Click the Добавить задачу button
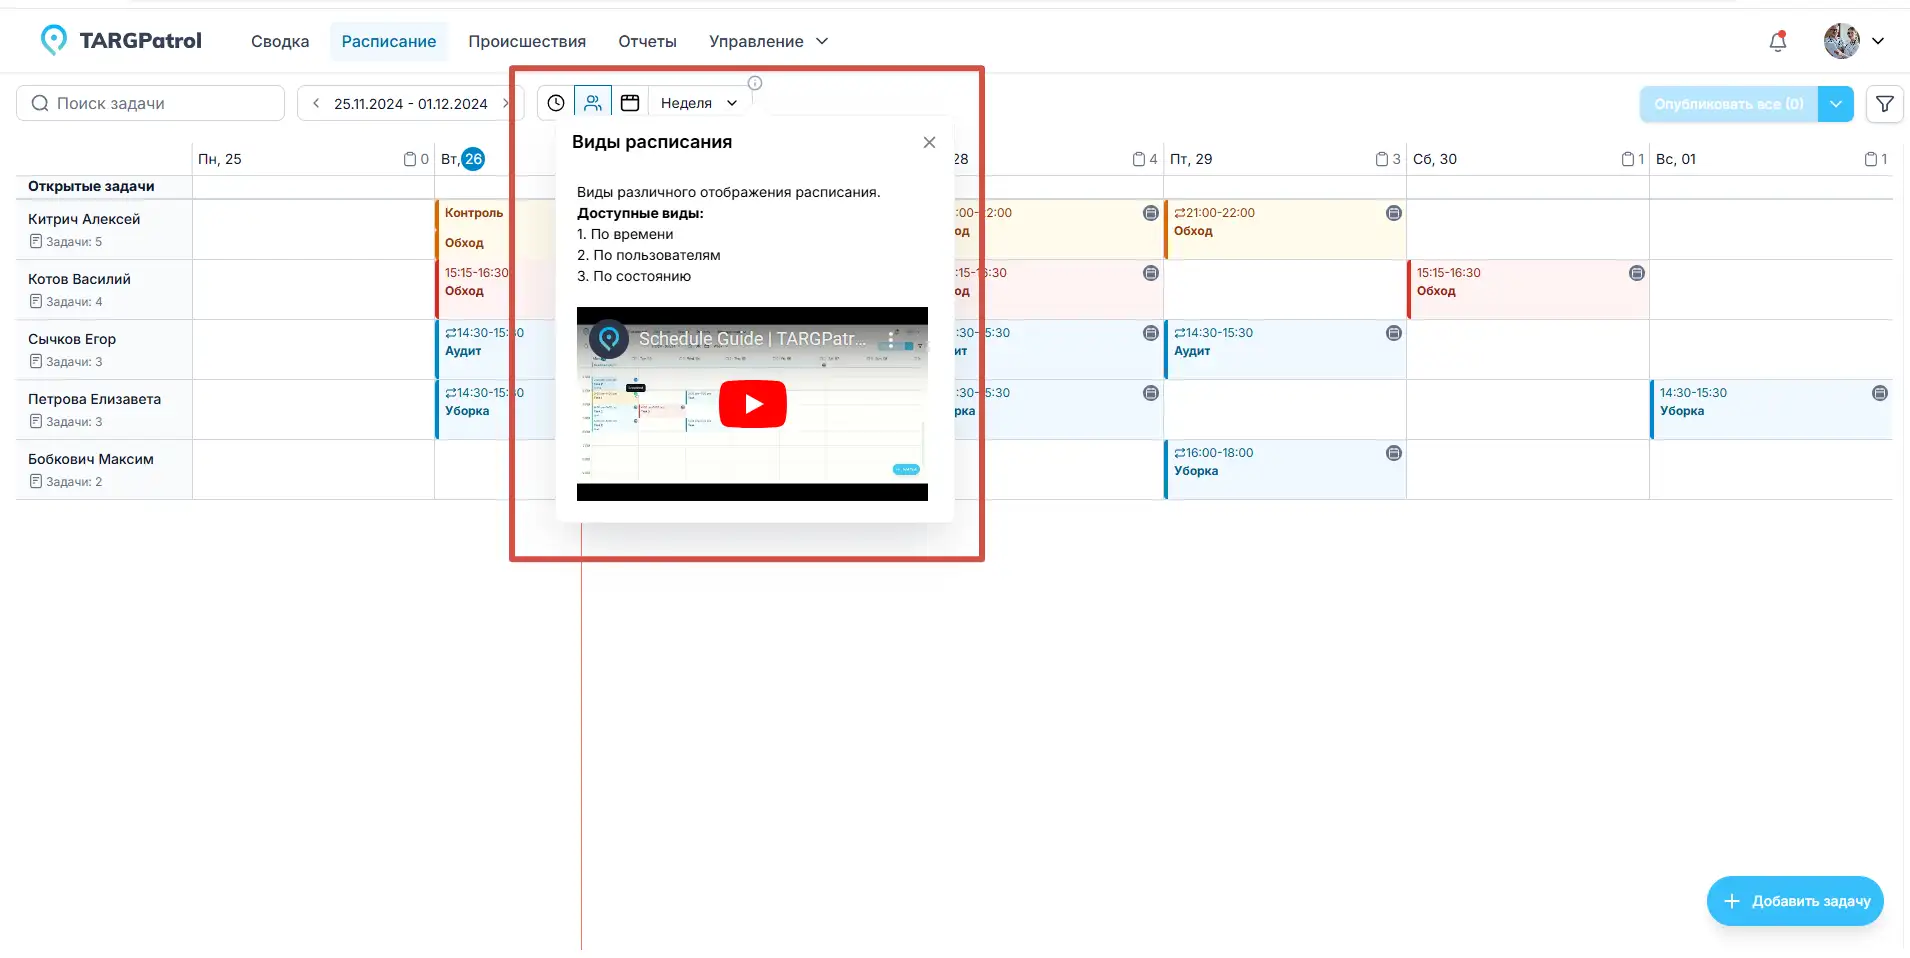1910x958 pixels. (x=1795, y=901)
